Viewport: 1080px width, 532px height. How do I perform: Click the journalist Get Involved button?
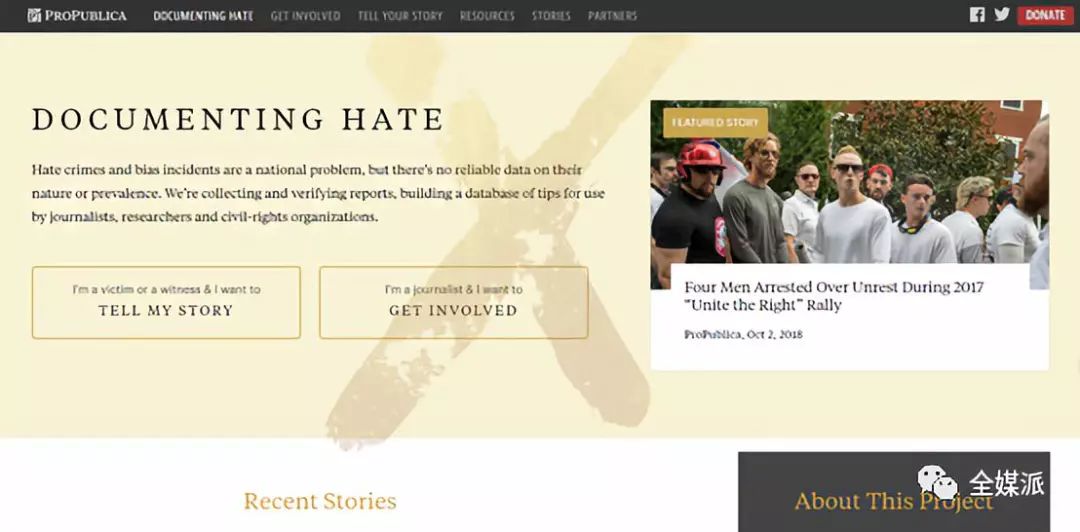click(x=453, y=303)
